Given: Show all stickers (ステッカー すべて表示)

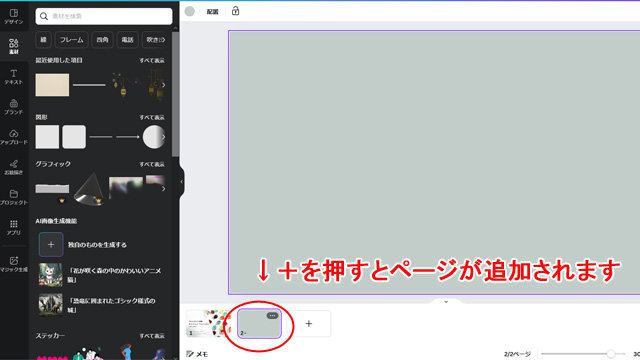Looking at the screenshot, I should pyautogui.click(x=152, y=336).
